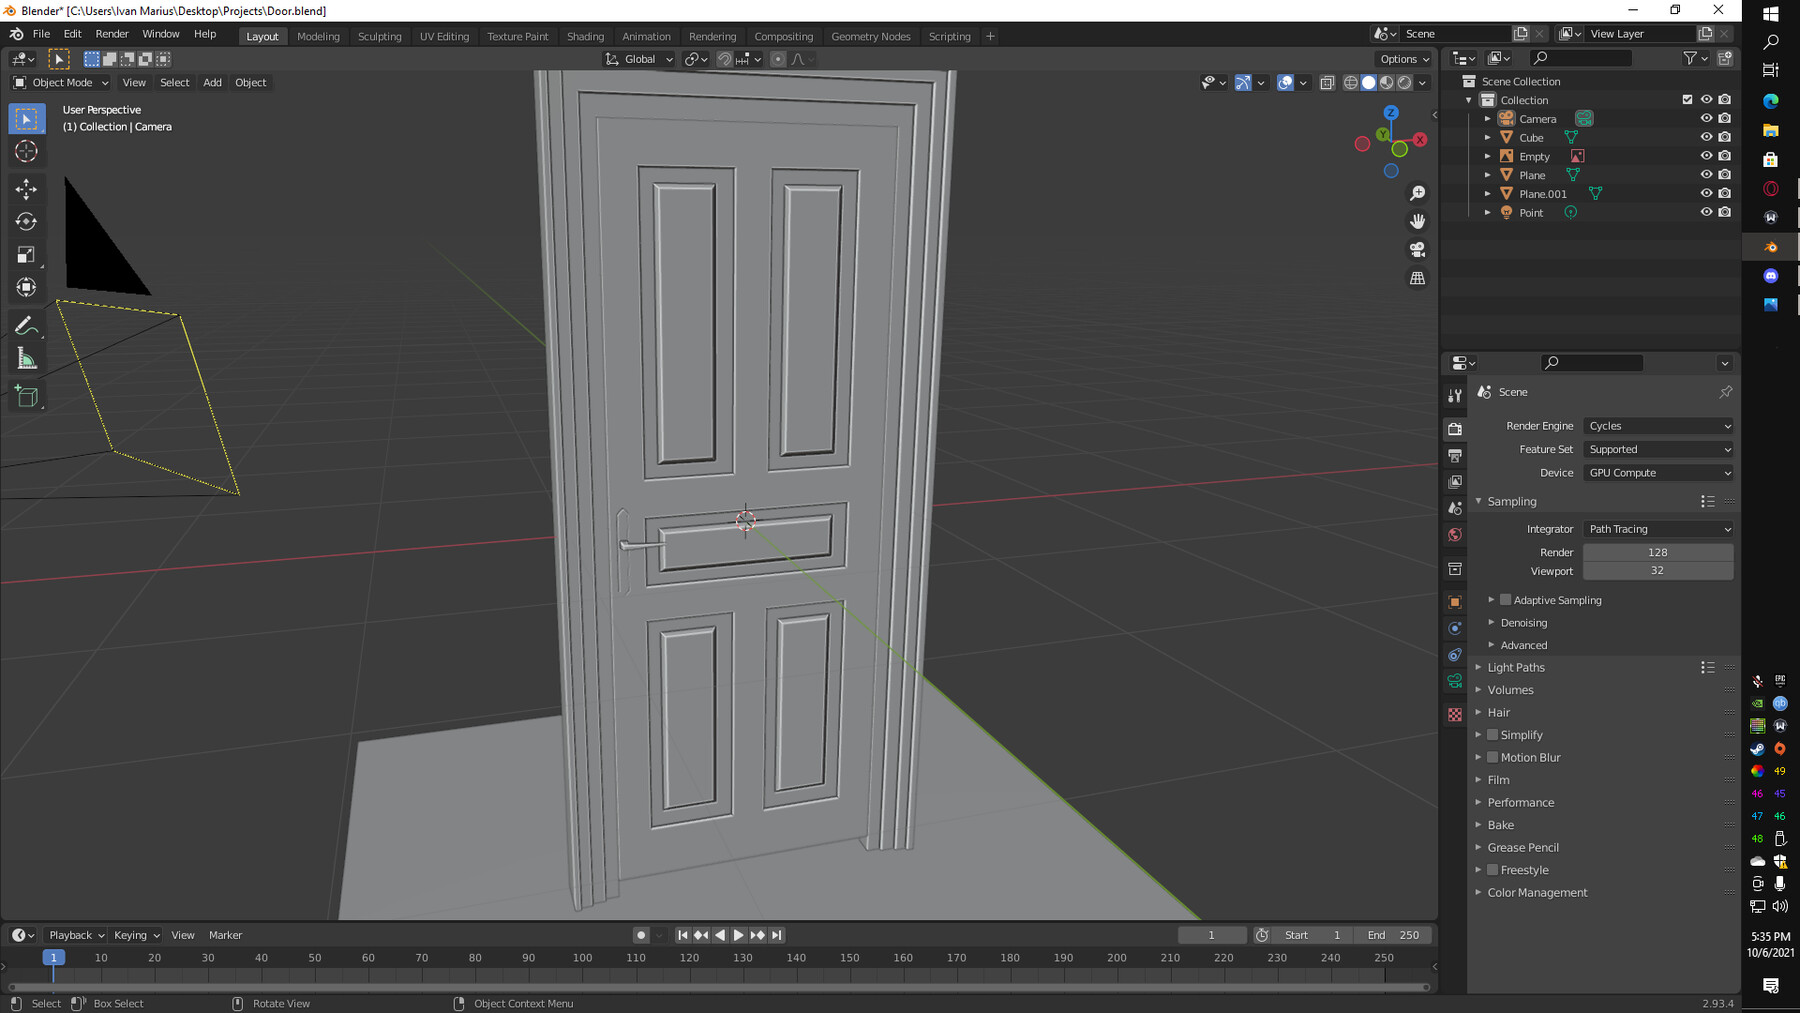Open the Output Properties tab

1455,456
